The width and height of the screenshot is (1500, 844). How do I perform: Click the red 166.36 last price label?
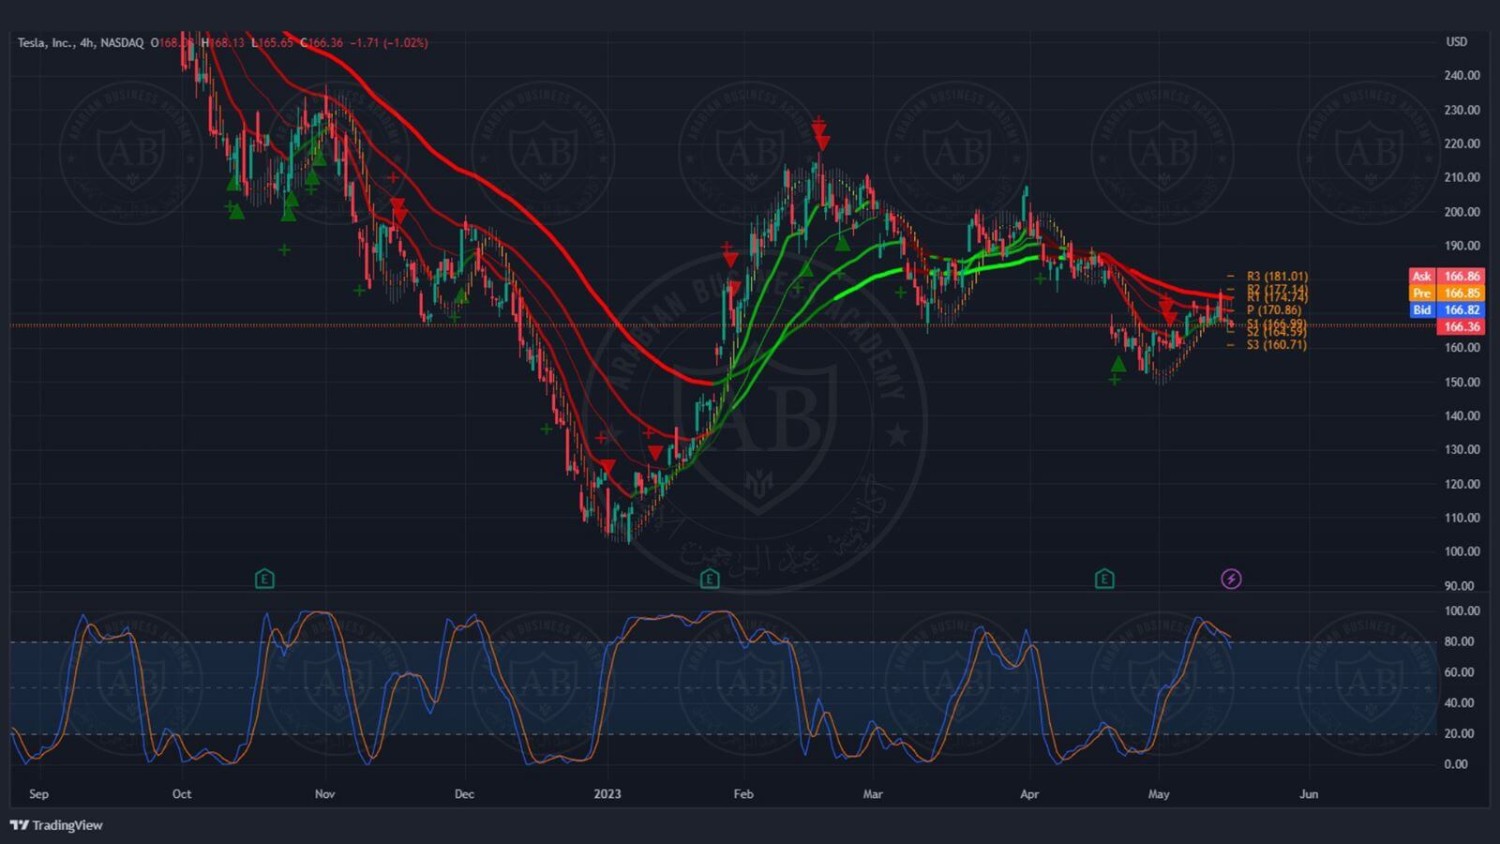pos(1461,327)
